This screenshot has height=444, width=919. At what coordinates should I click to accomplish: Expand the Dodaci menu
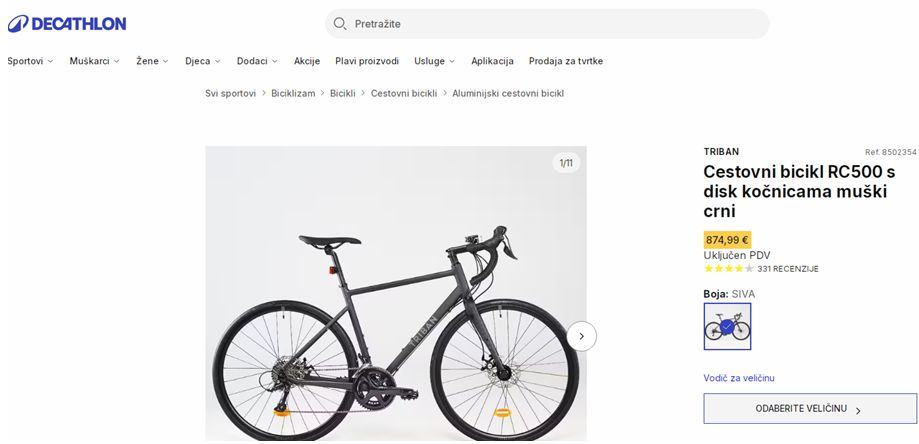pyautogui.click(x=257, y=61)
